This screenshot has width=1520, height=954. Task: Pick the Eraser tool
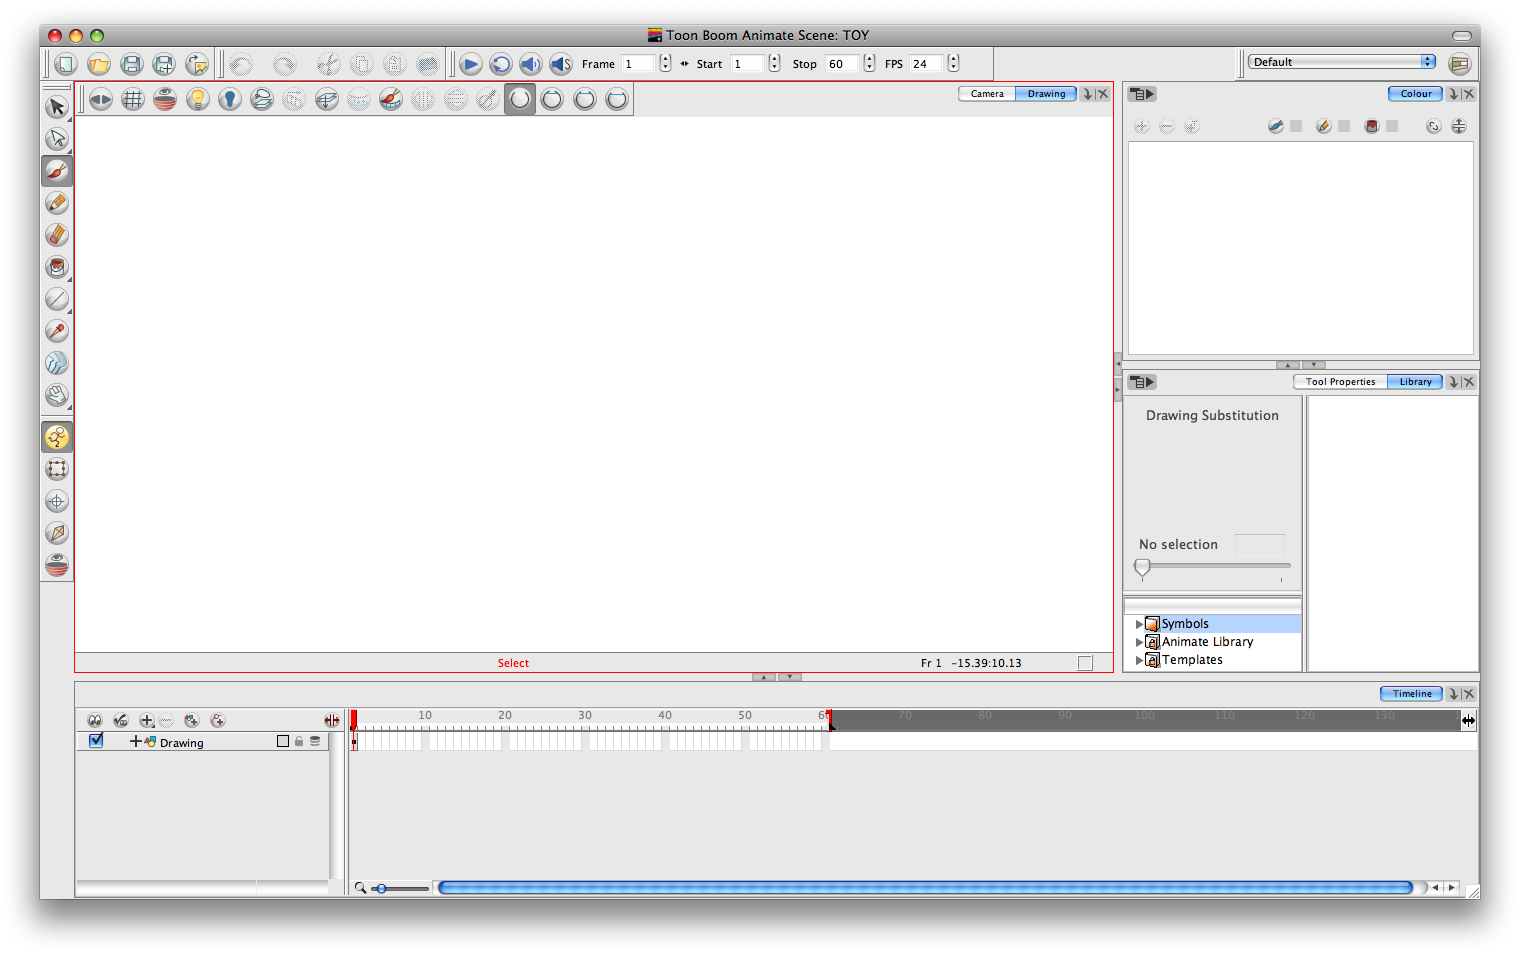[x=57, y=235]
